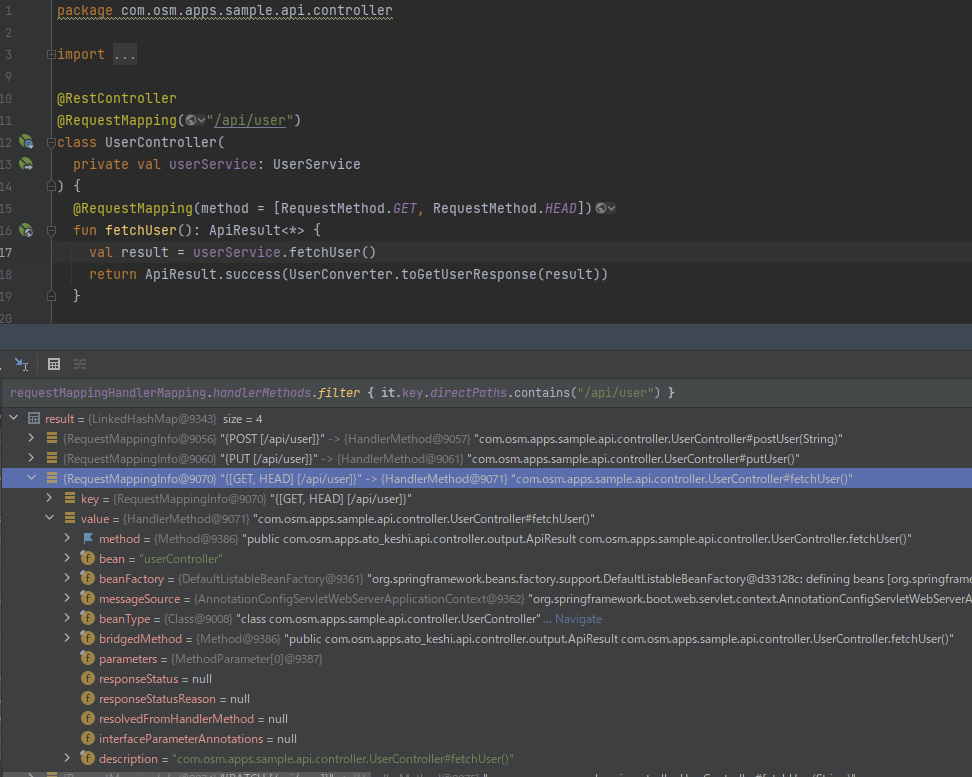Click the field icon next to parameters entry

coord(87,658)
